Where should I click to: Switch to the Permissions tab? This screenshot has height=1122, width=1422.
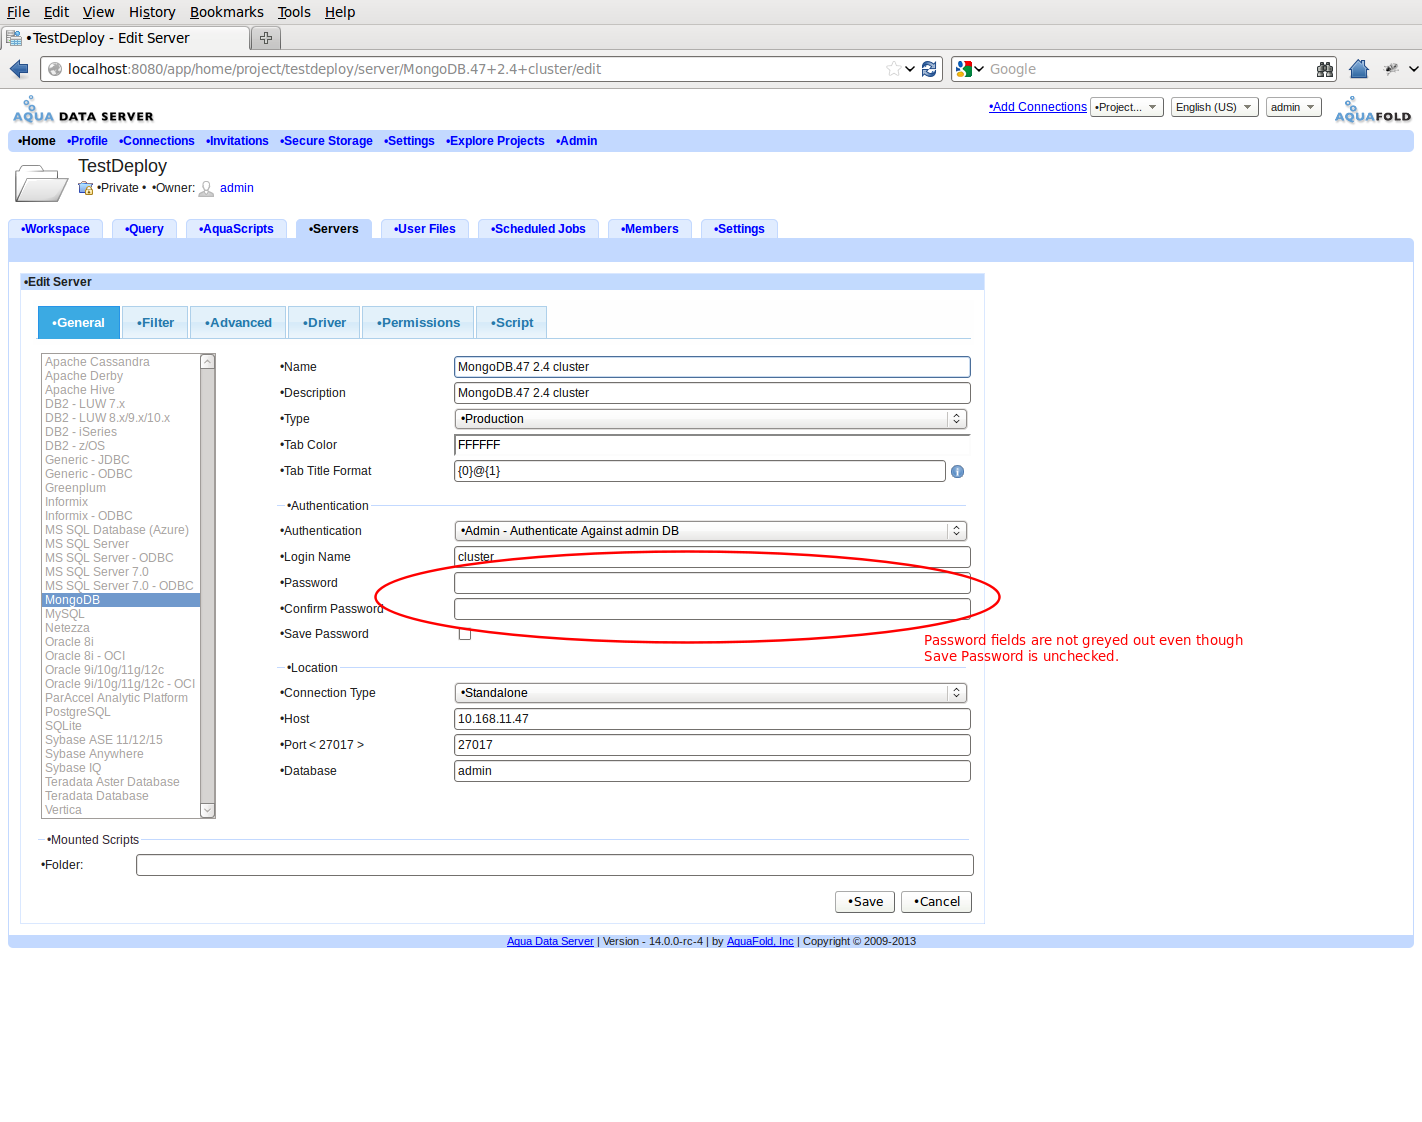(418, 323)
